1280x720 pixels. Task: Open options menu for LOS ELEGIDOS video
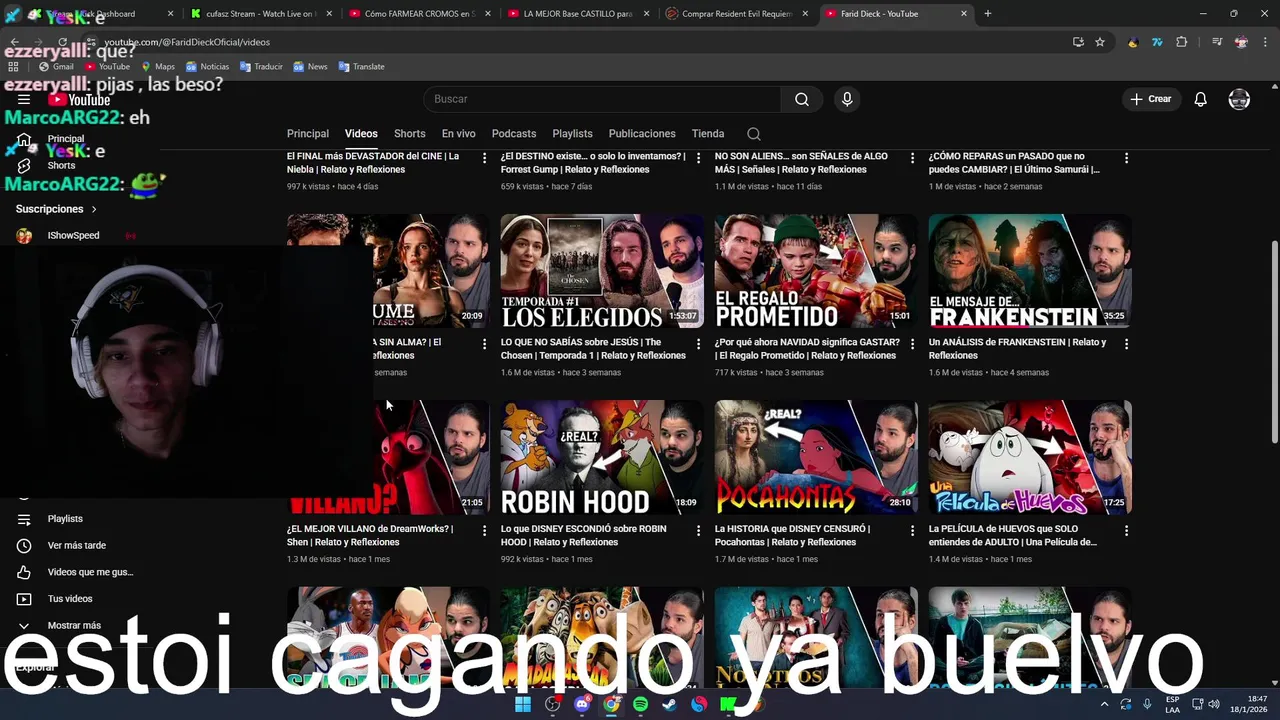point(698,344)
